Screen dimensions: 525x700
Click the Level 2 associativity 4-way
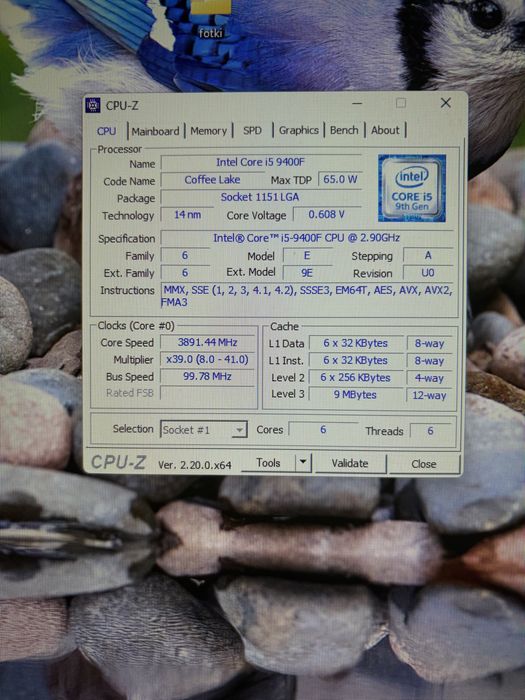click(x=429, y=378)
